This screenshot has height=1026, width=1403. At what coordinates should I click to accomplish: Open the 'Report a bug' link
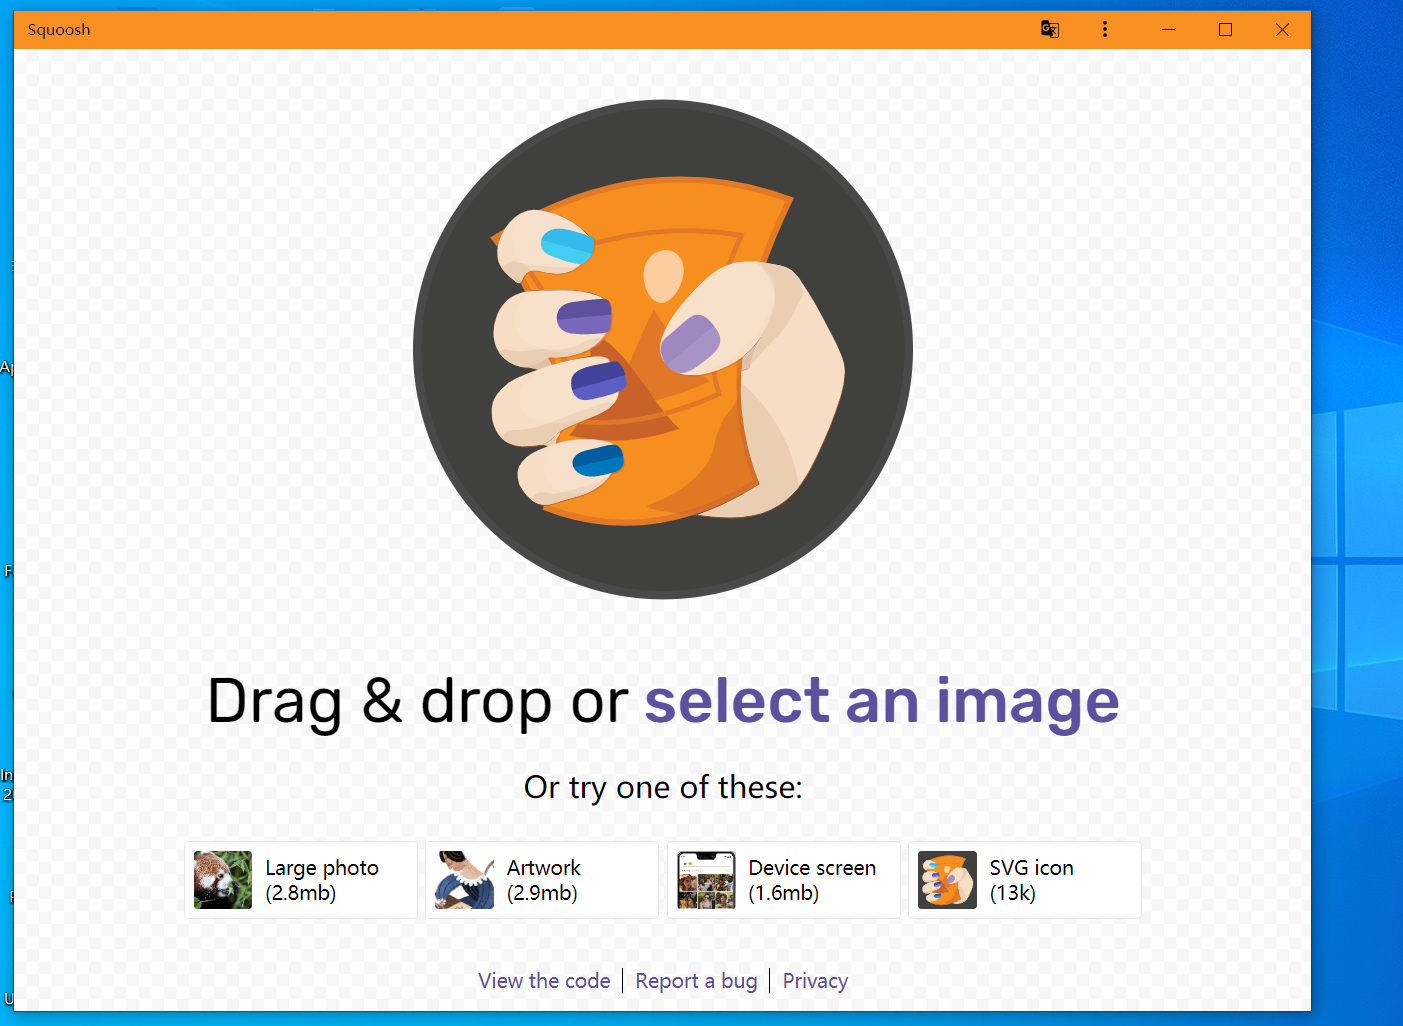(x=696, y=981)
